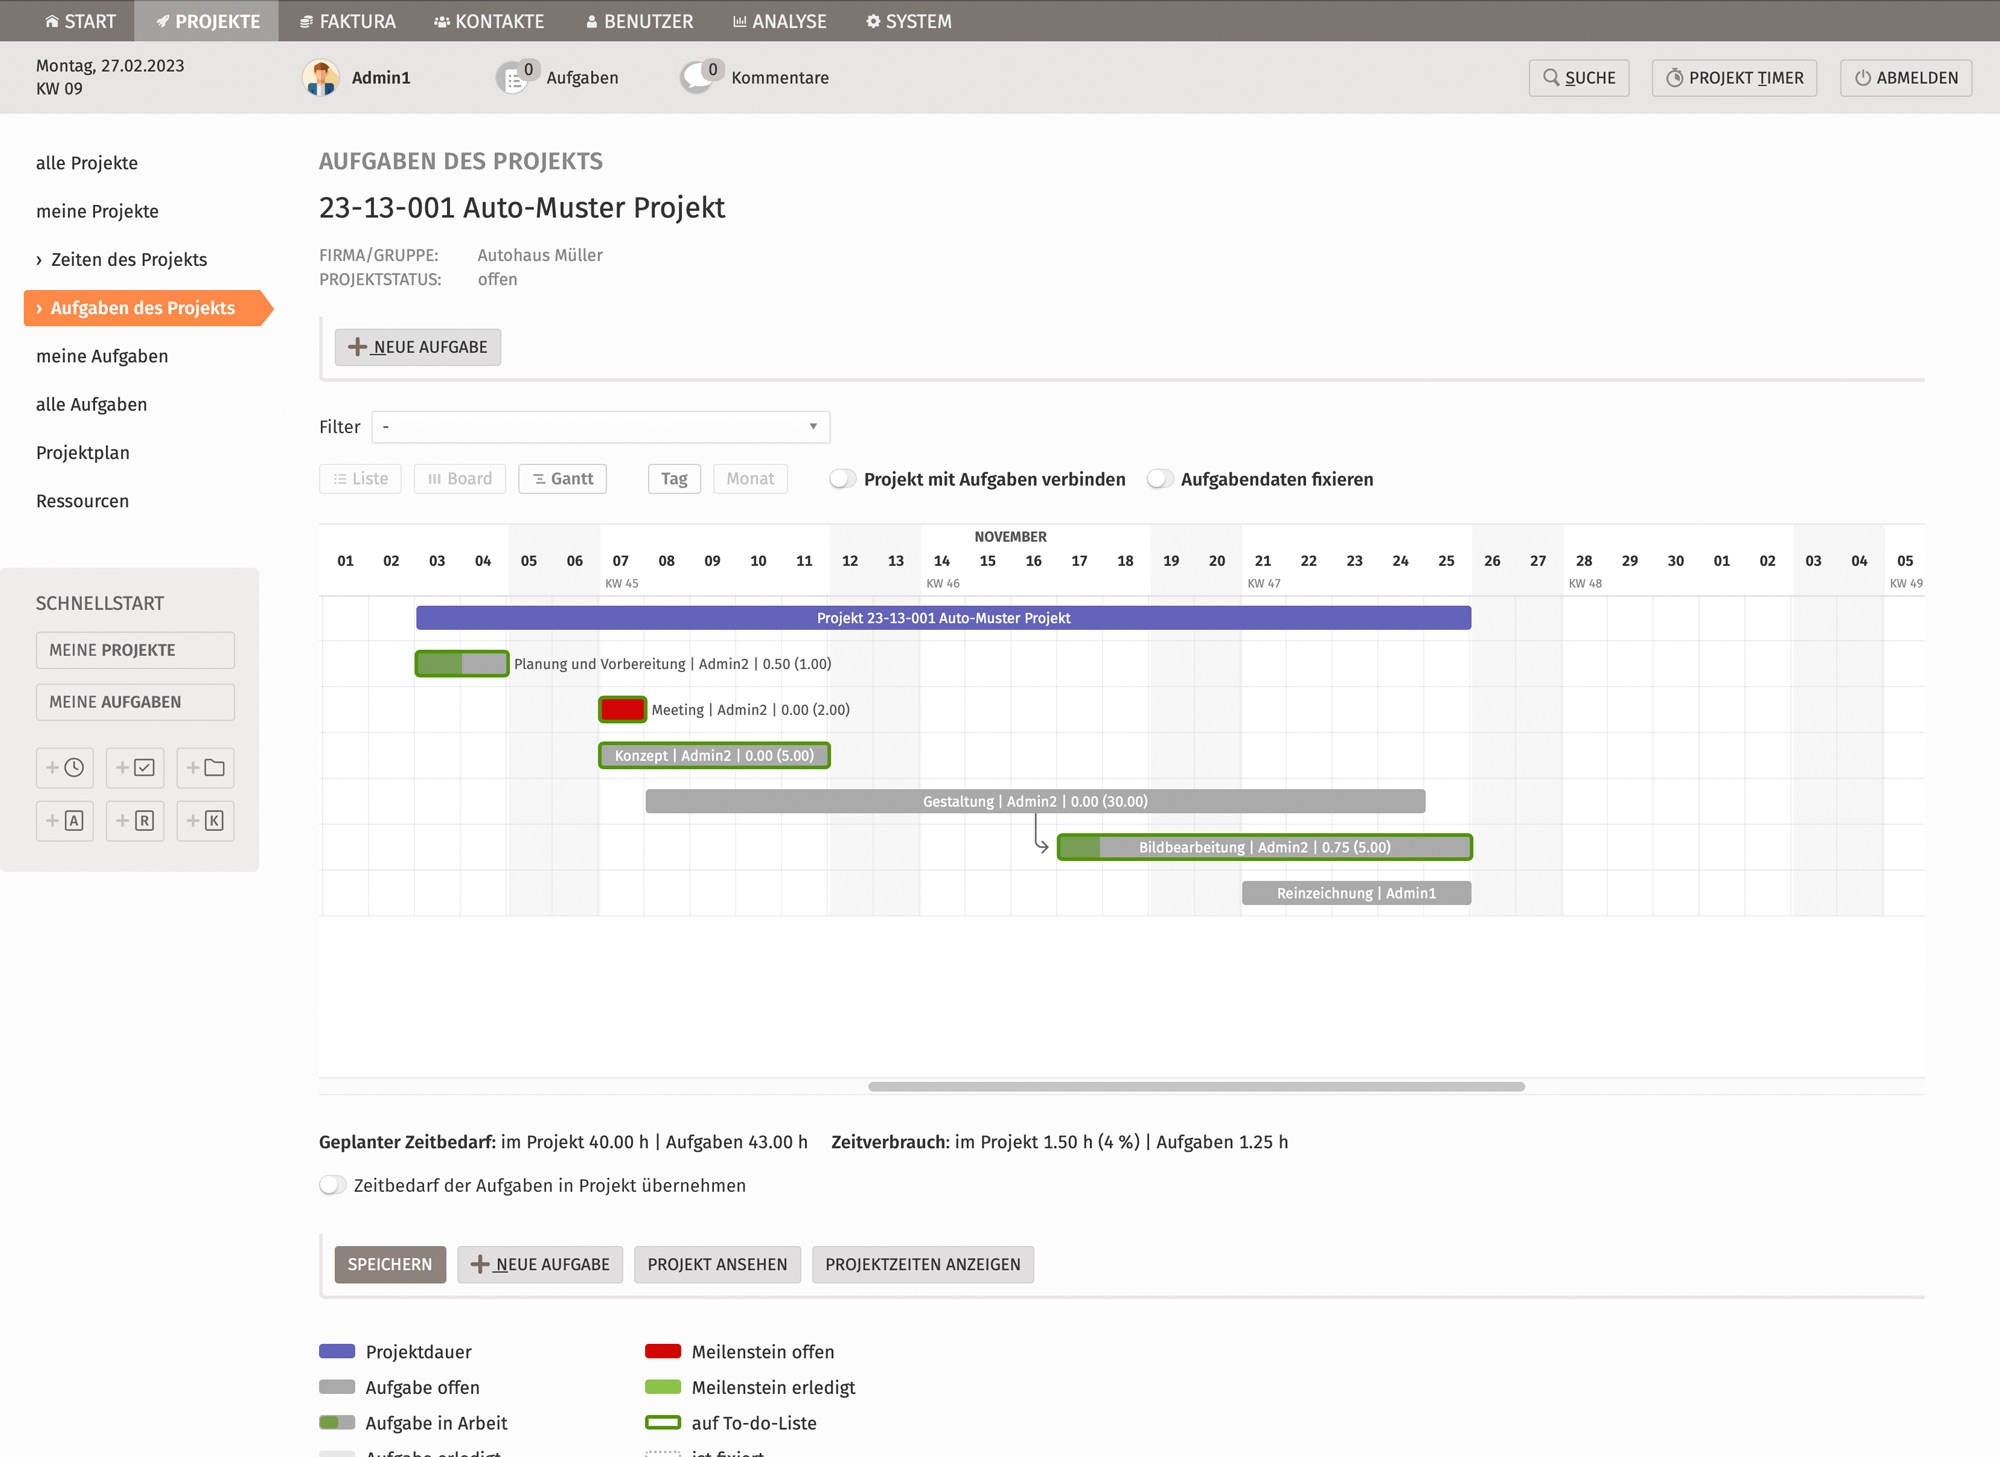Click the PROJEKT TIMER button
2000x1457 pixels.
tap(1734, 78)
